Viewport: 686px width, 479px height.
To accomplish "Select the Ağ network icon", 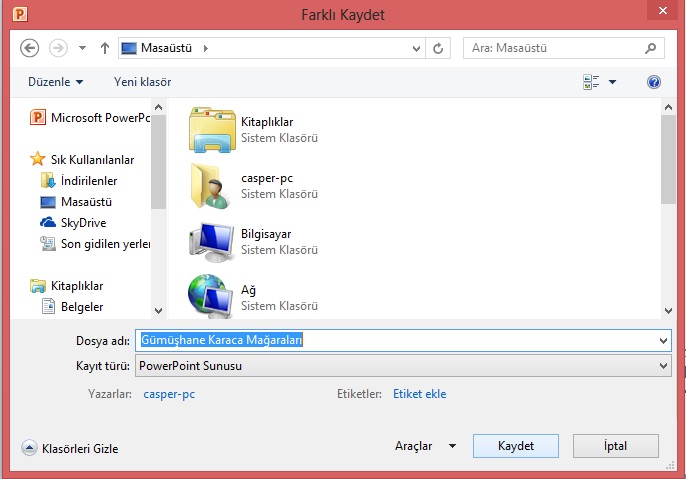I will click(x=210, y=297).
